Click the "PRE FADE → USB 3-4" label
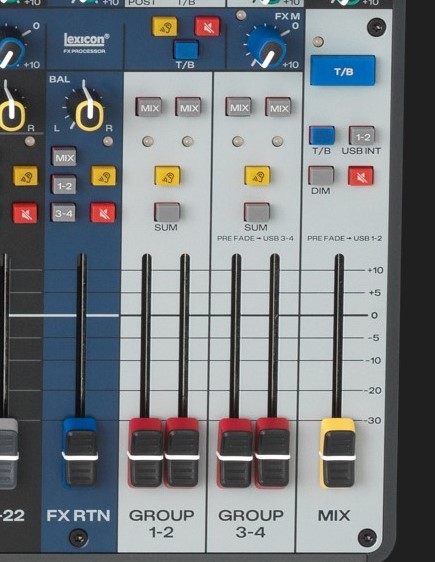Viewport: 435px width, 562px height. coord(255,238)
